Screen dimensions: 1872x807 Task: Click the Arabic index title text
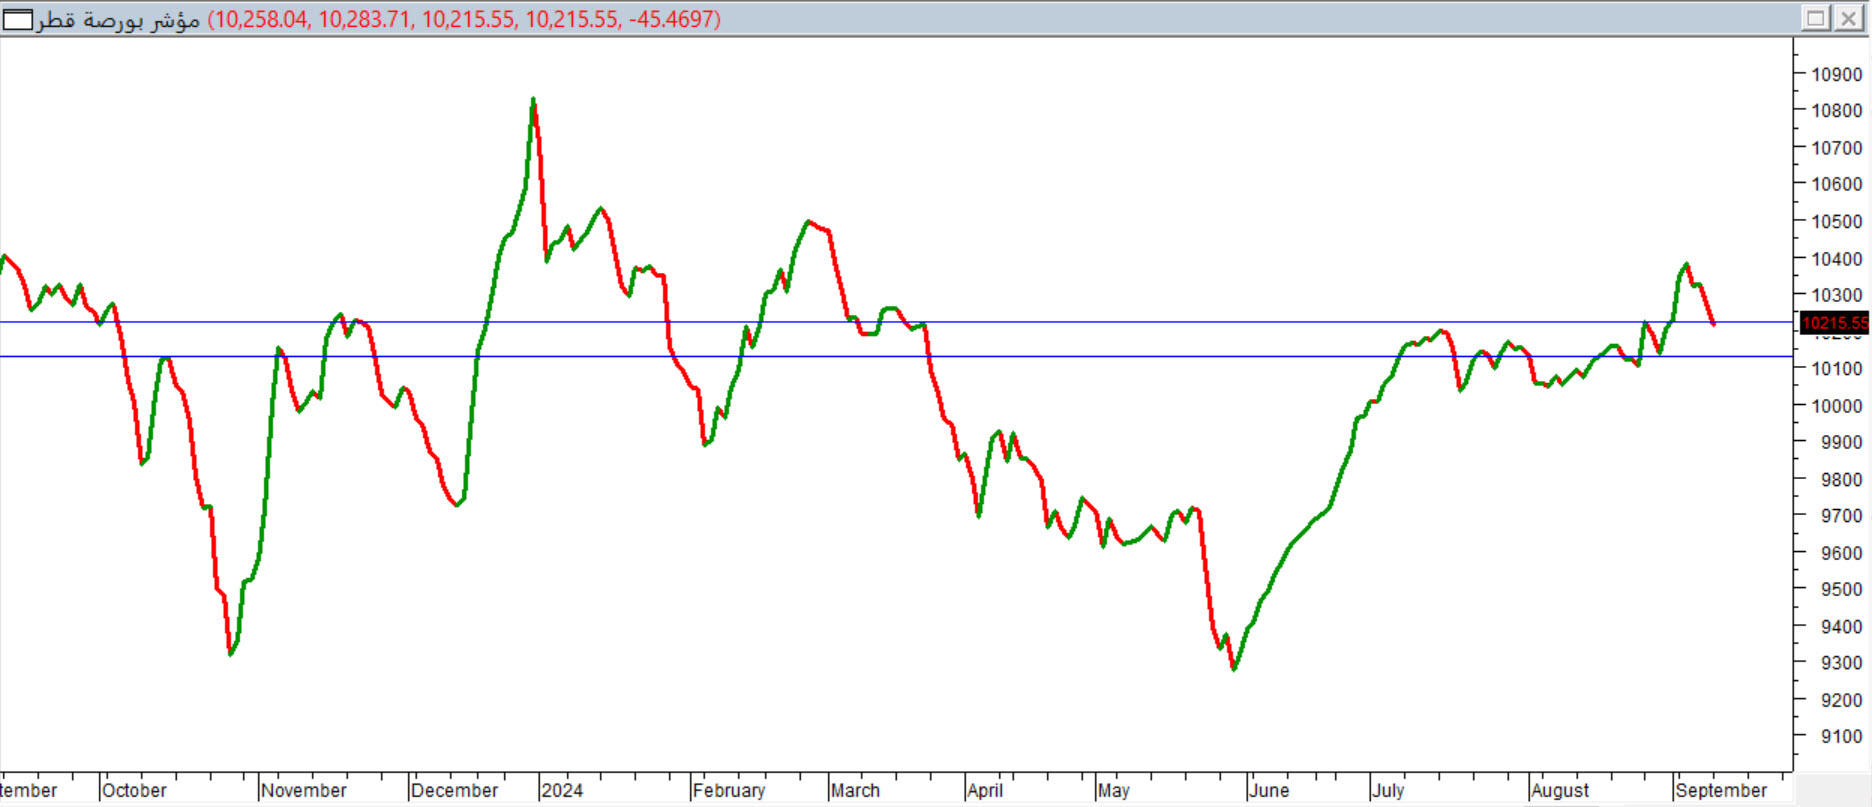point(119,20)
